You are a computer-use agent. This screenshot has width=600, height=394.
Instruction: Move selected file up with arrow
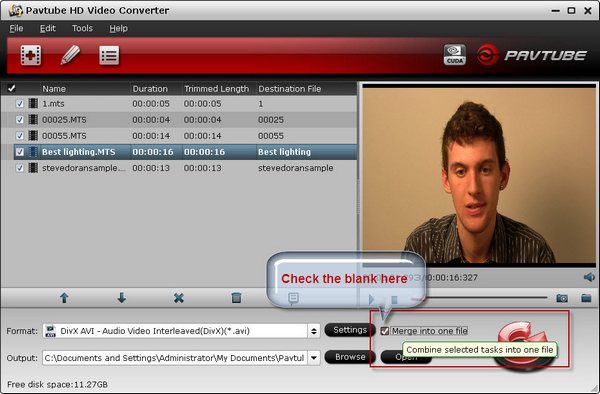coord(64,298)
